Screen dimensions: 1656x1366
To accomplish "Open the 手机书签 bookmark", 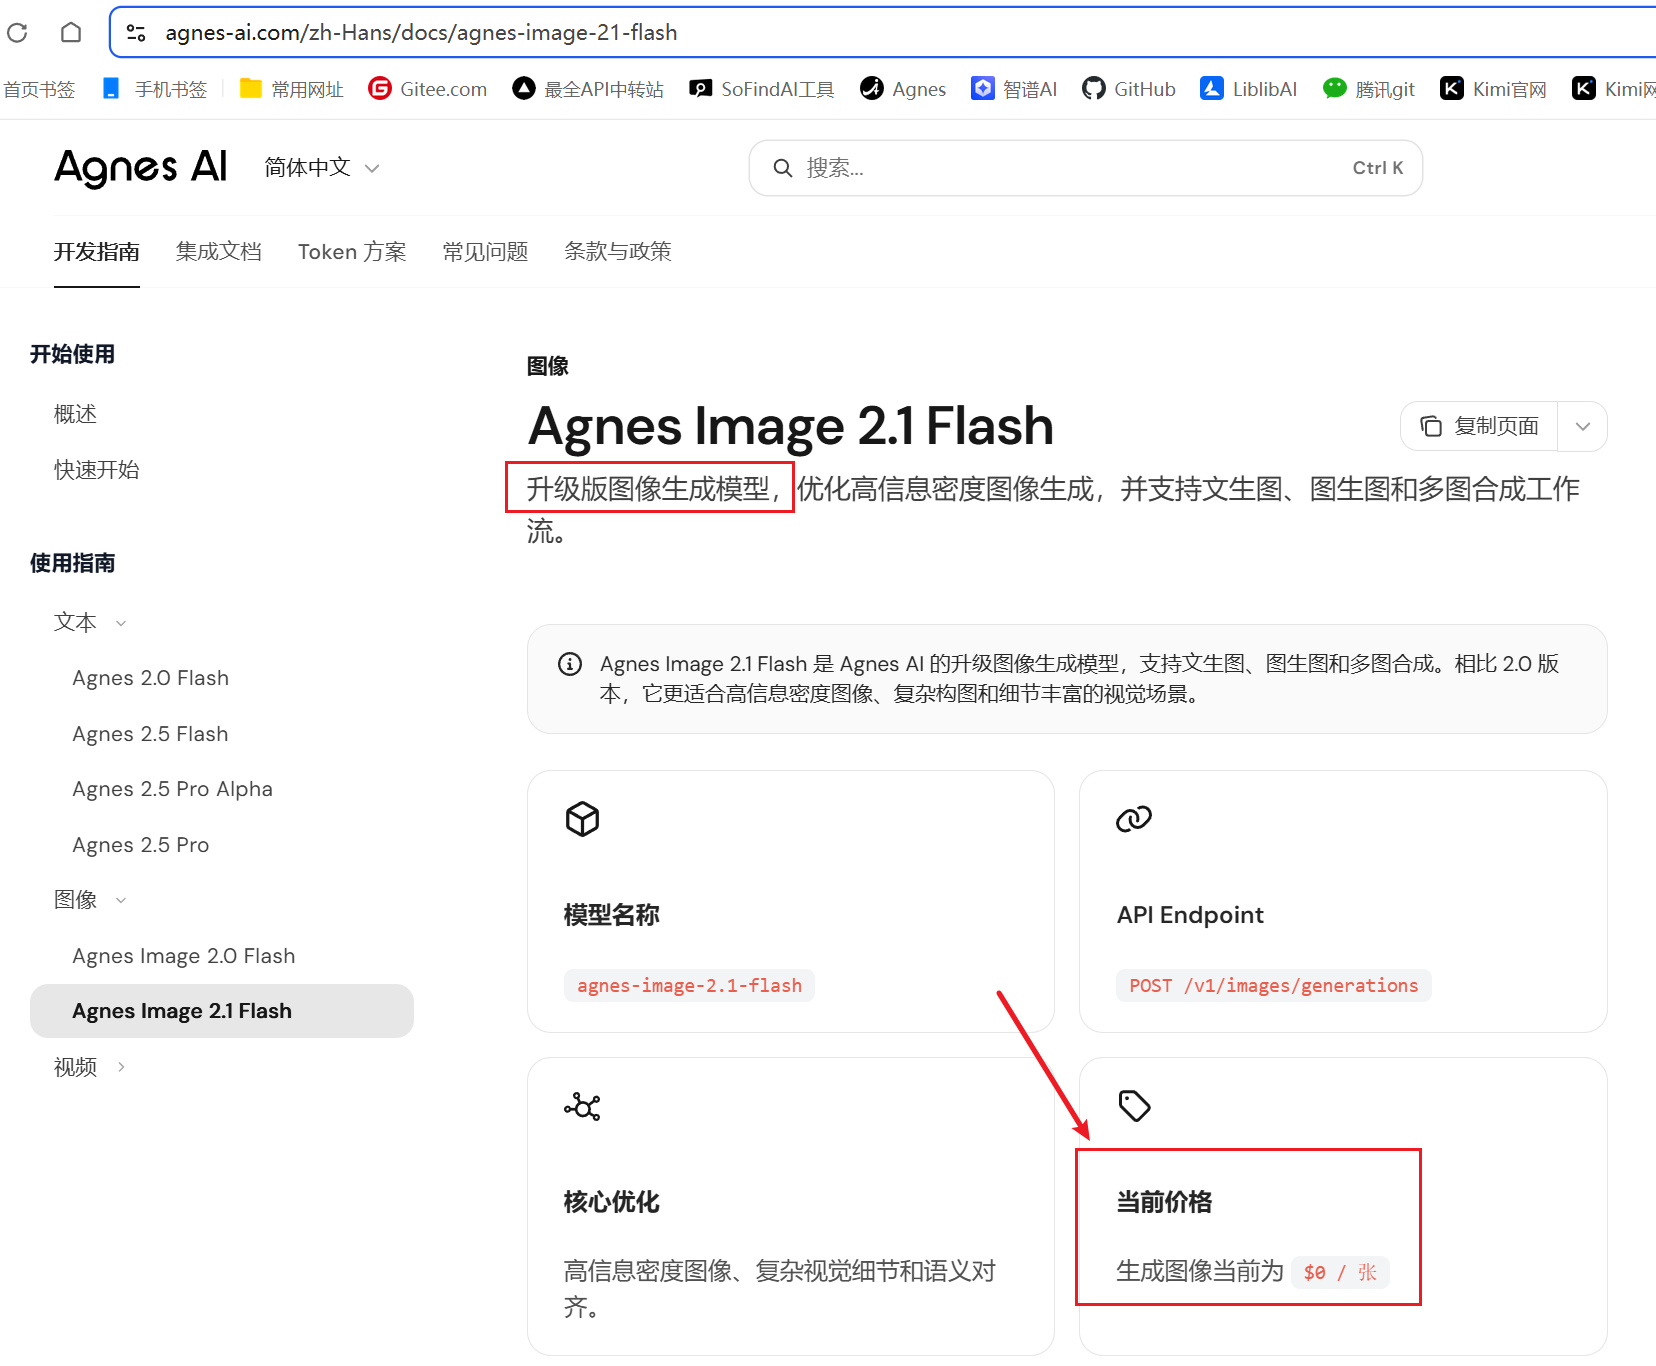I will tap(155, 89).
